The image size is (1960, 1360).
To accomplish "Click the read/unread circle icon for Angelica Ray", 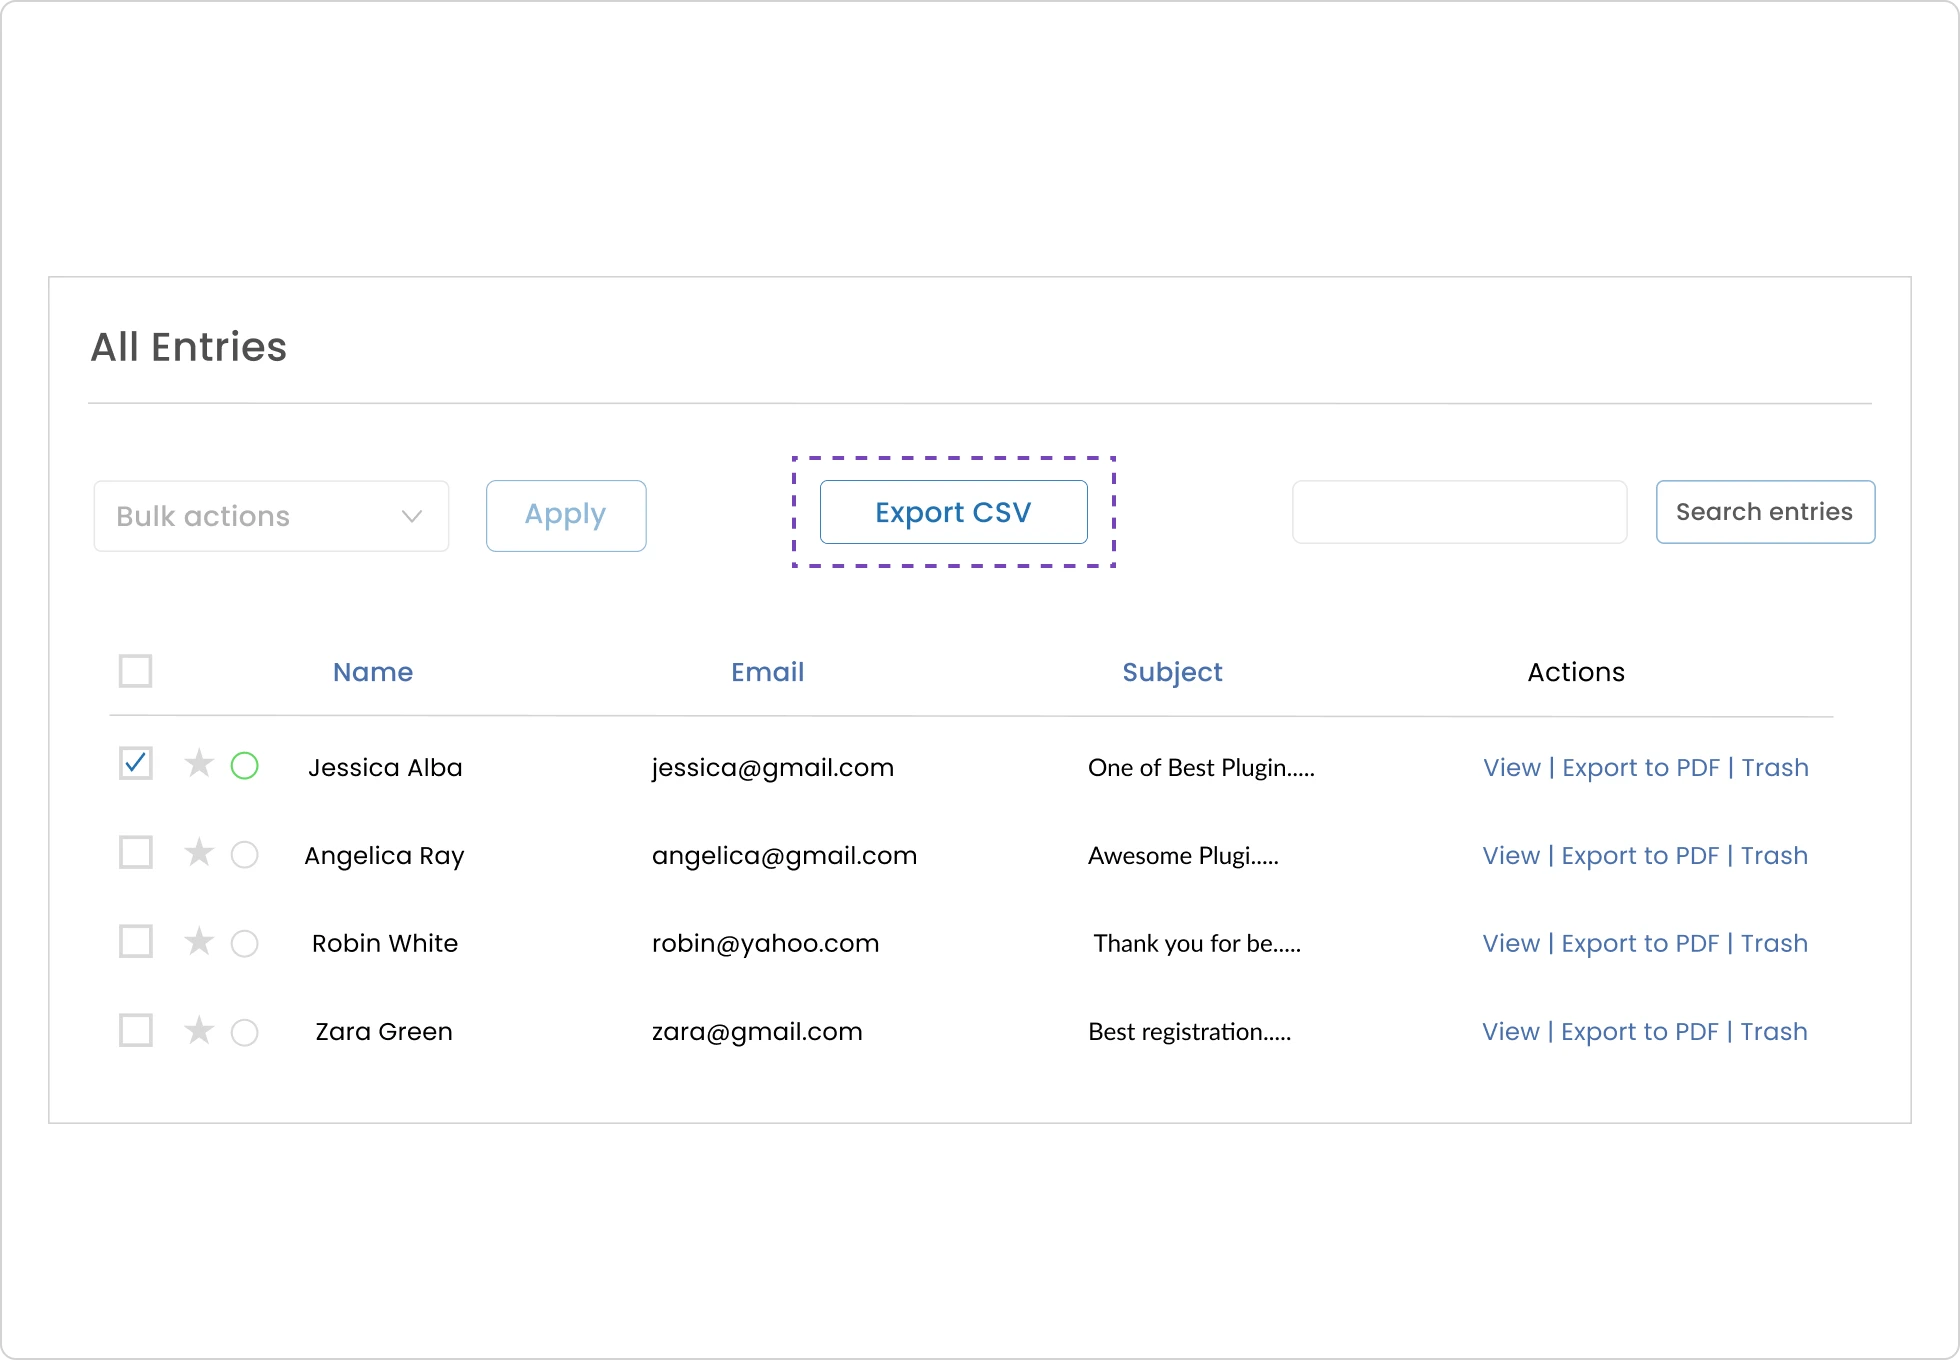I will coord(243,854).
